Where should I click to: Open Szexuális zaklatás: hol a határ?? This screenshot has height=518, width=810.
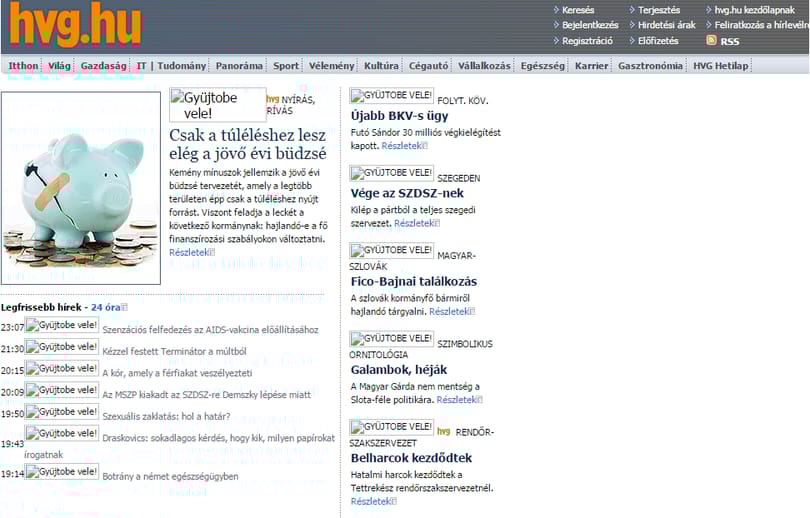(x=166, y=416)
